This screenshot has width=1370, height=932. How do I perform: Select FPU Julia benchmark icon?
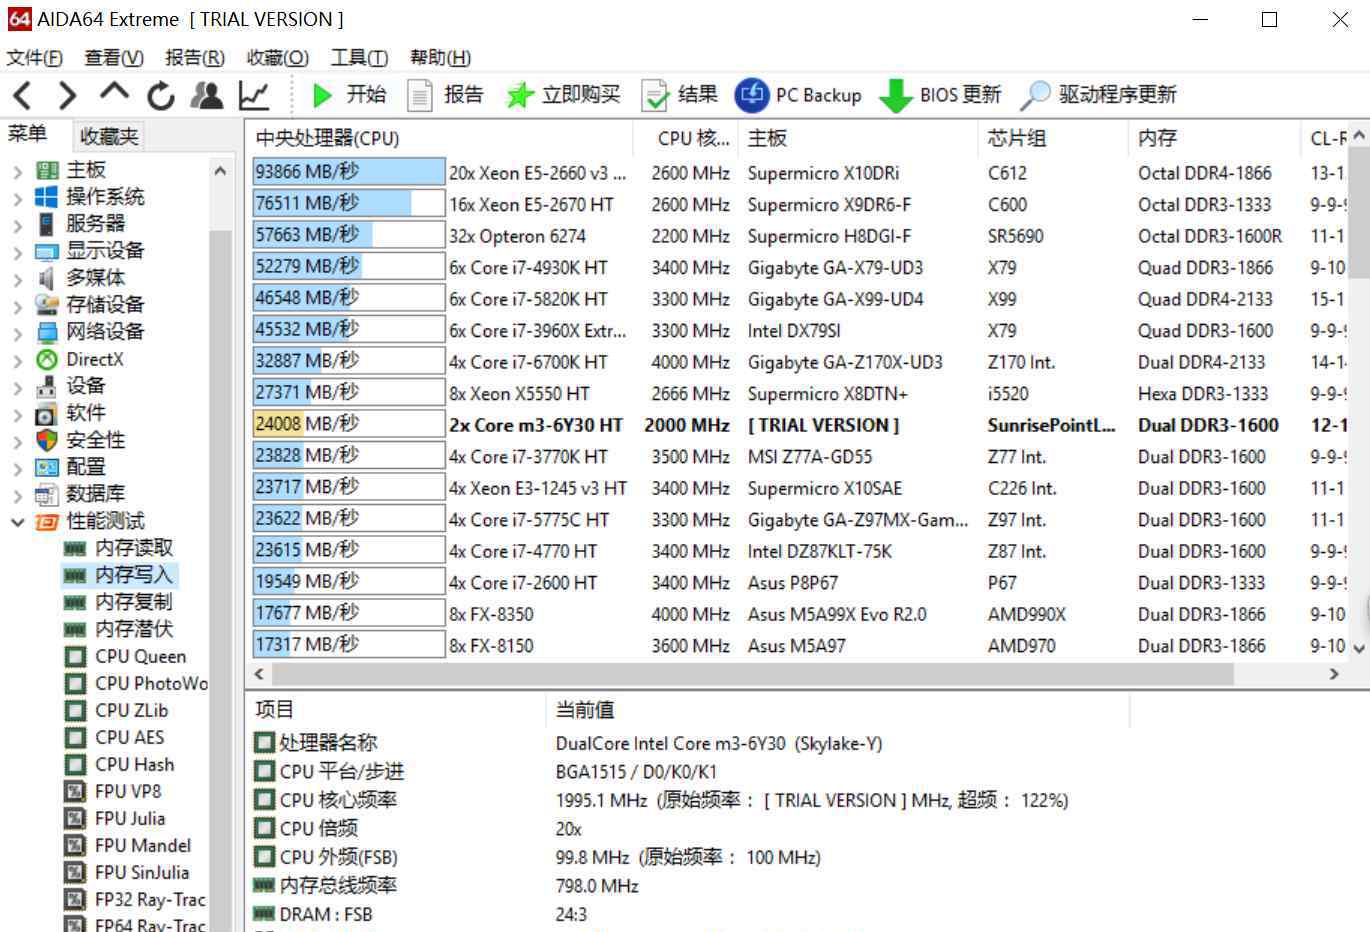[x=75, y=818]
